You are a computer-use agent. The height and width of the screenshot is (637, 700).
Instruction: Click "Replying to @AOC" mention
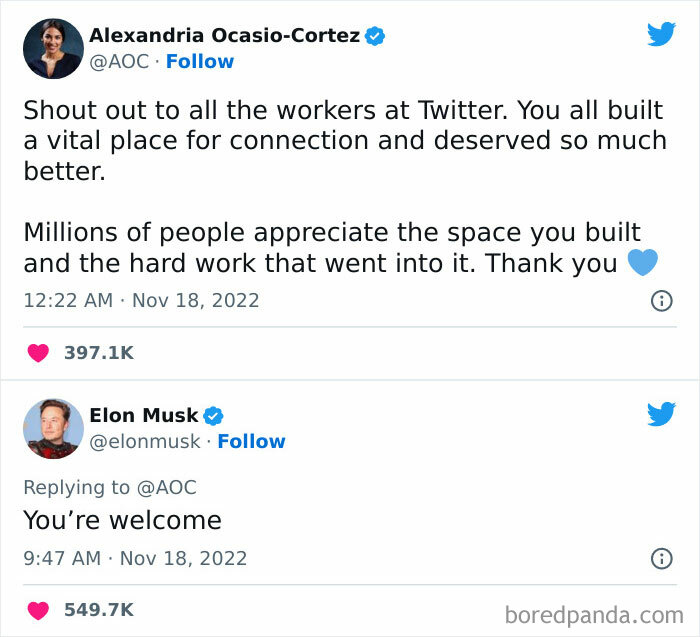point(166,487)
